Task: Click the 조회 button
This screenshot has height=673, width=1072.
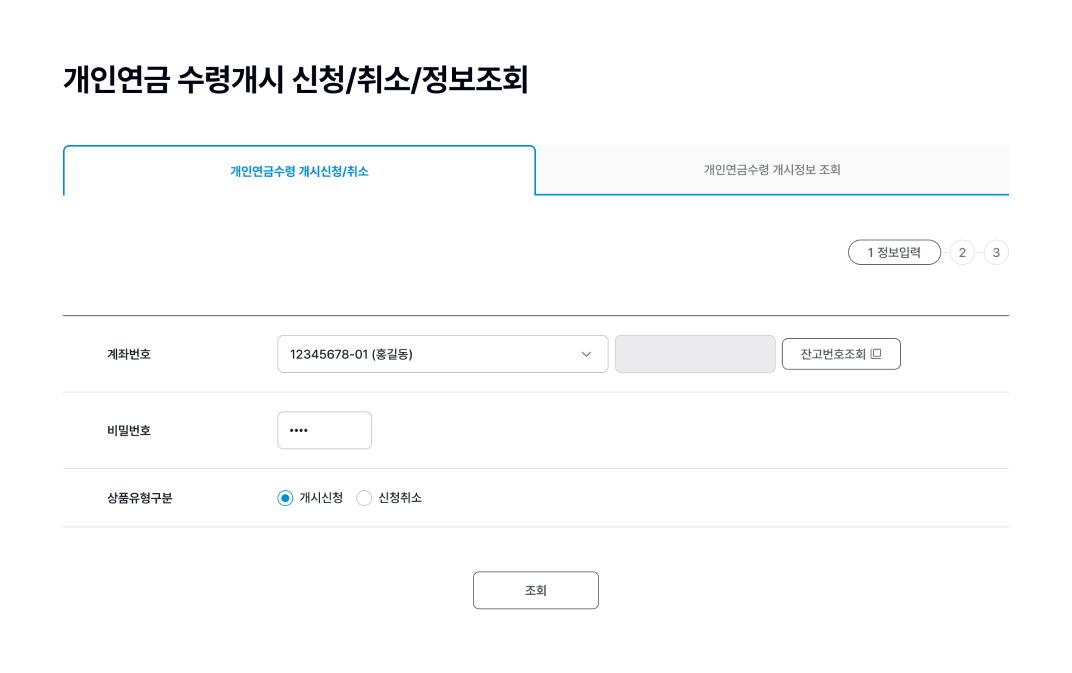Action: click(536, 590)
